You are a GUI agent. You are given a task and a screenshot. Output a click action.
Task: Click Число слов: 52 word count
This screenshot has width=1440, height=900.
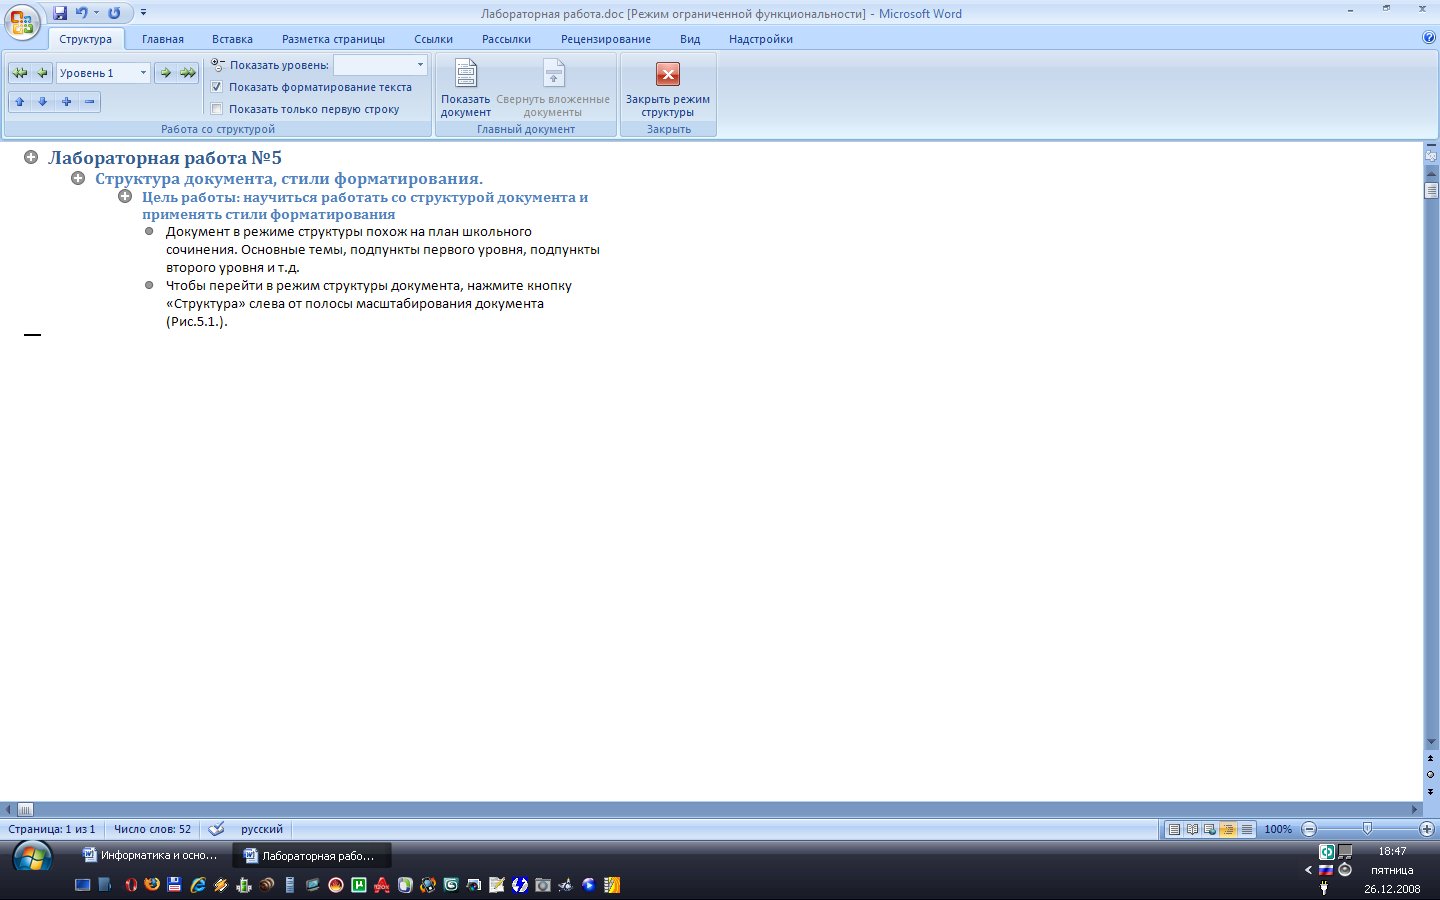pos(152,829)
